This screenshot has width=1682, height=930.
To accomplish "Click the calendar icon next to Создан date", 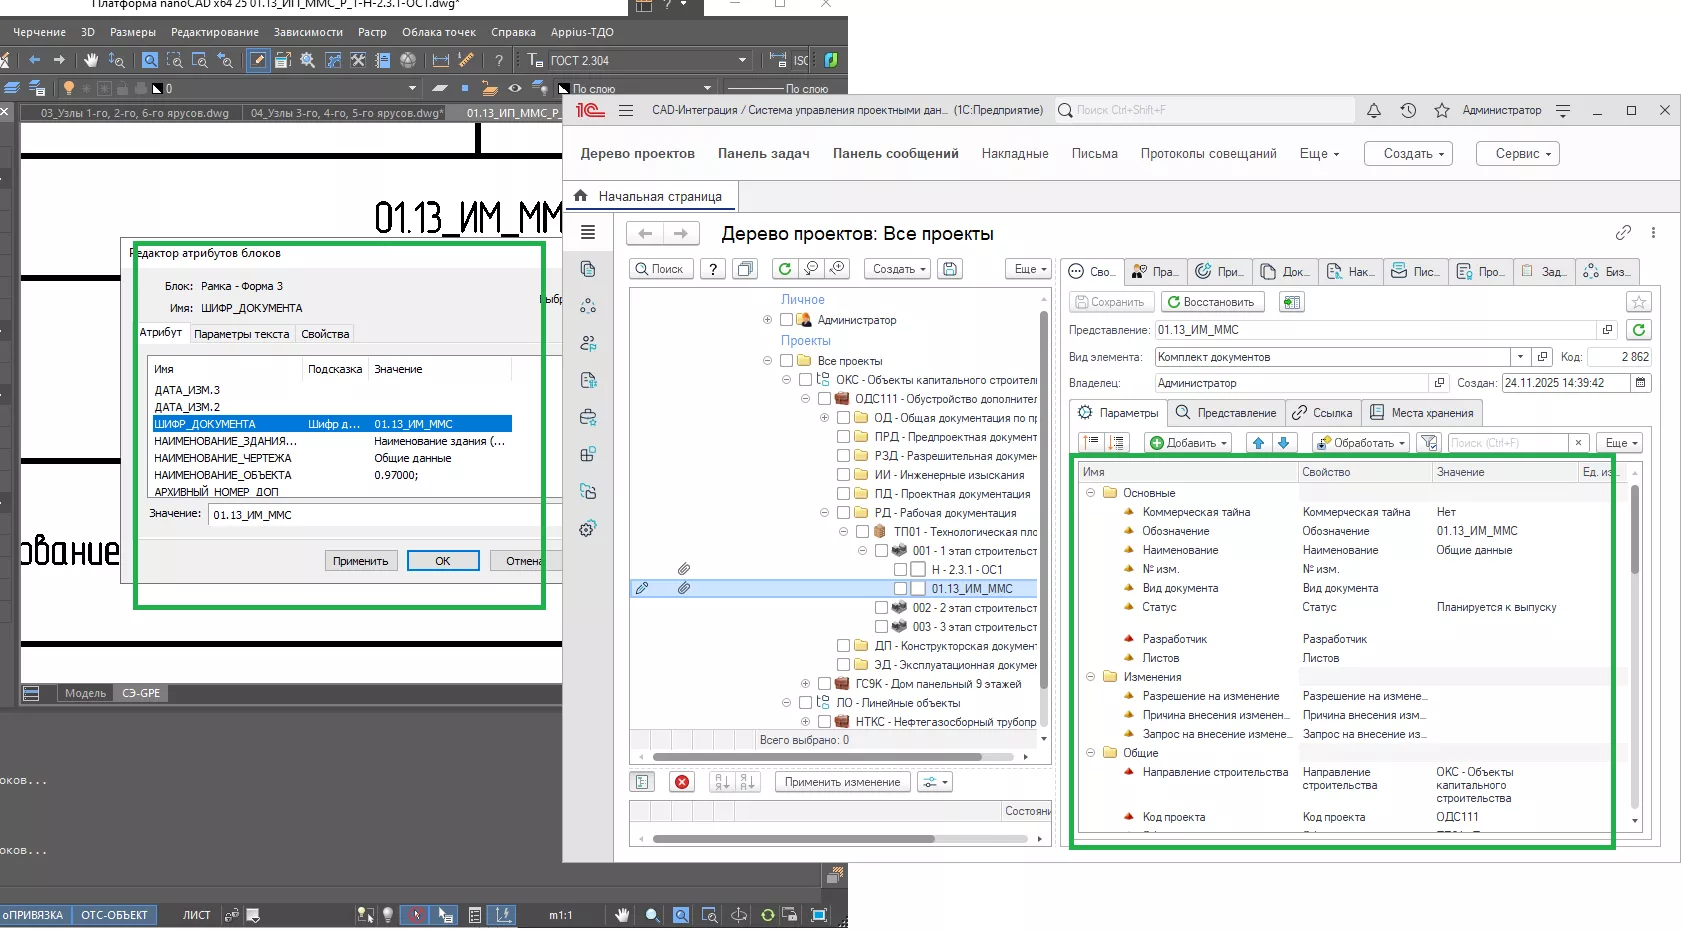I will 1640,383.
